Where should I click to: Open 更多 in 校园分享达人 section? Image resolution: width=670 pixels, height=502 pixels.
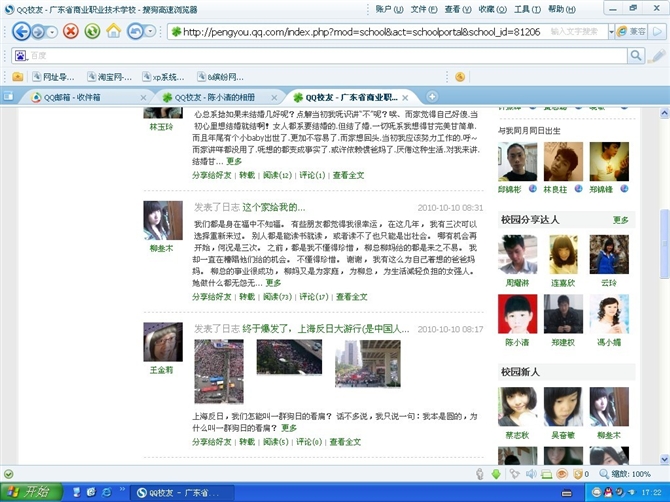620,220
